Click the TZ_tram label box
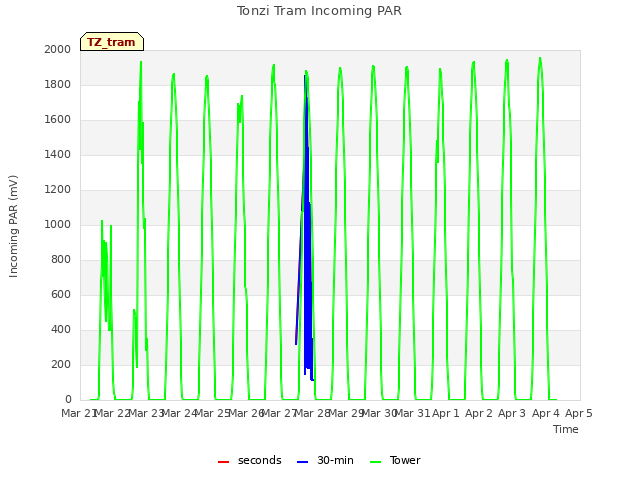 112,42
